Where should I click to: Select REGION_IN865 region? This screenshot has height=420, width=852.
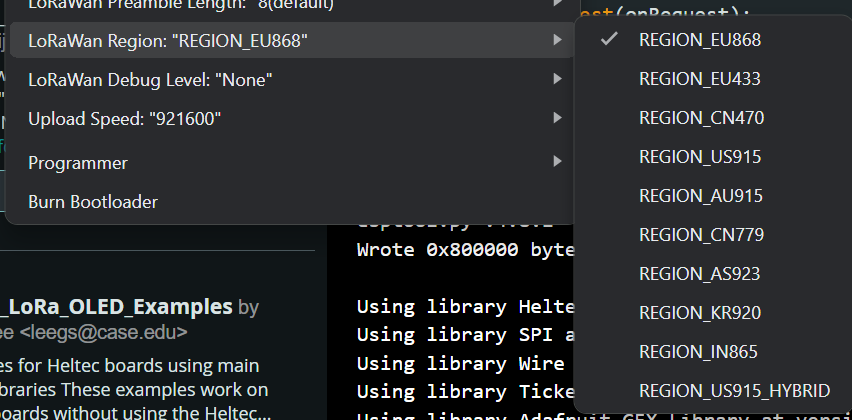(x=712, y=352)
